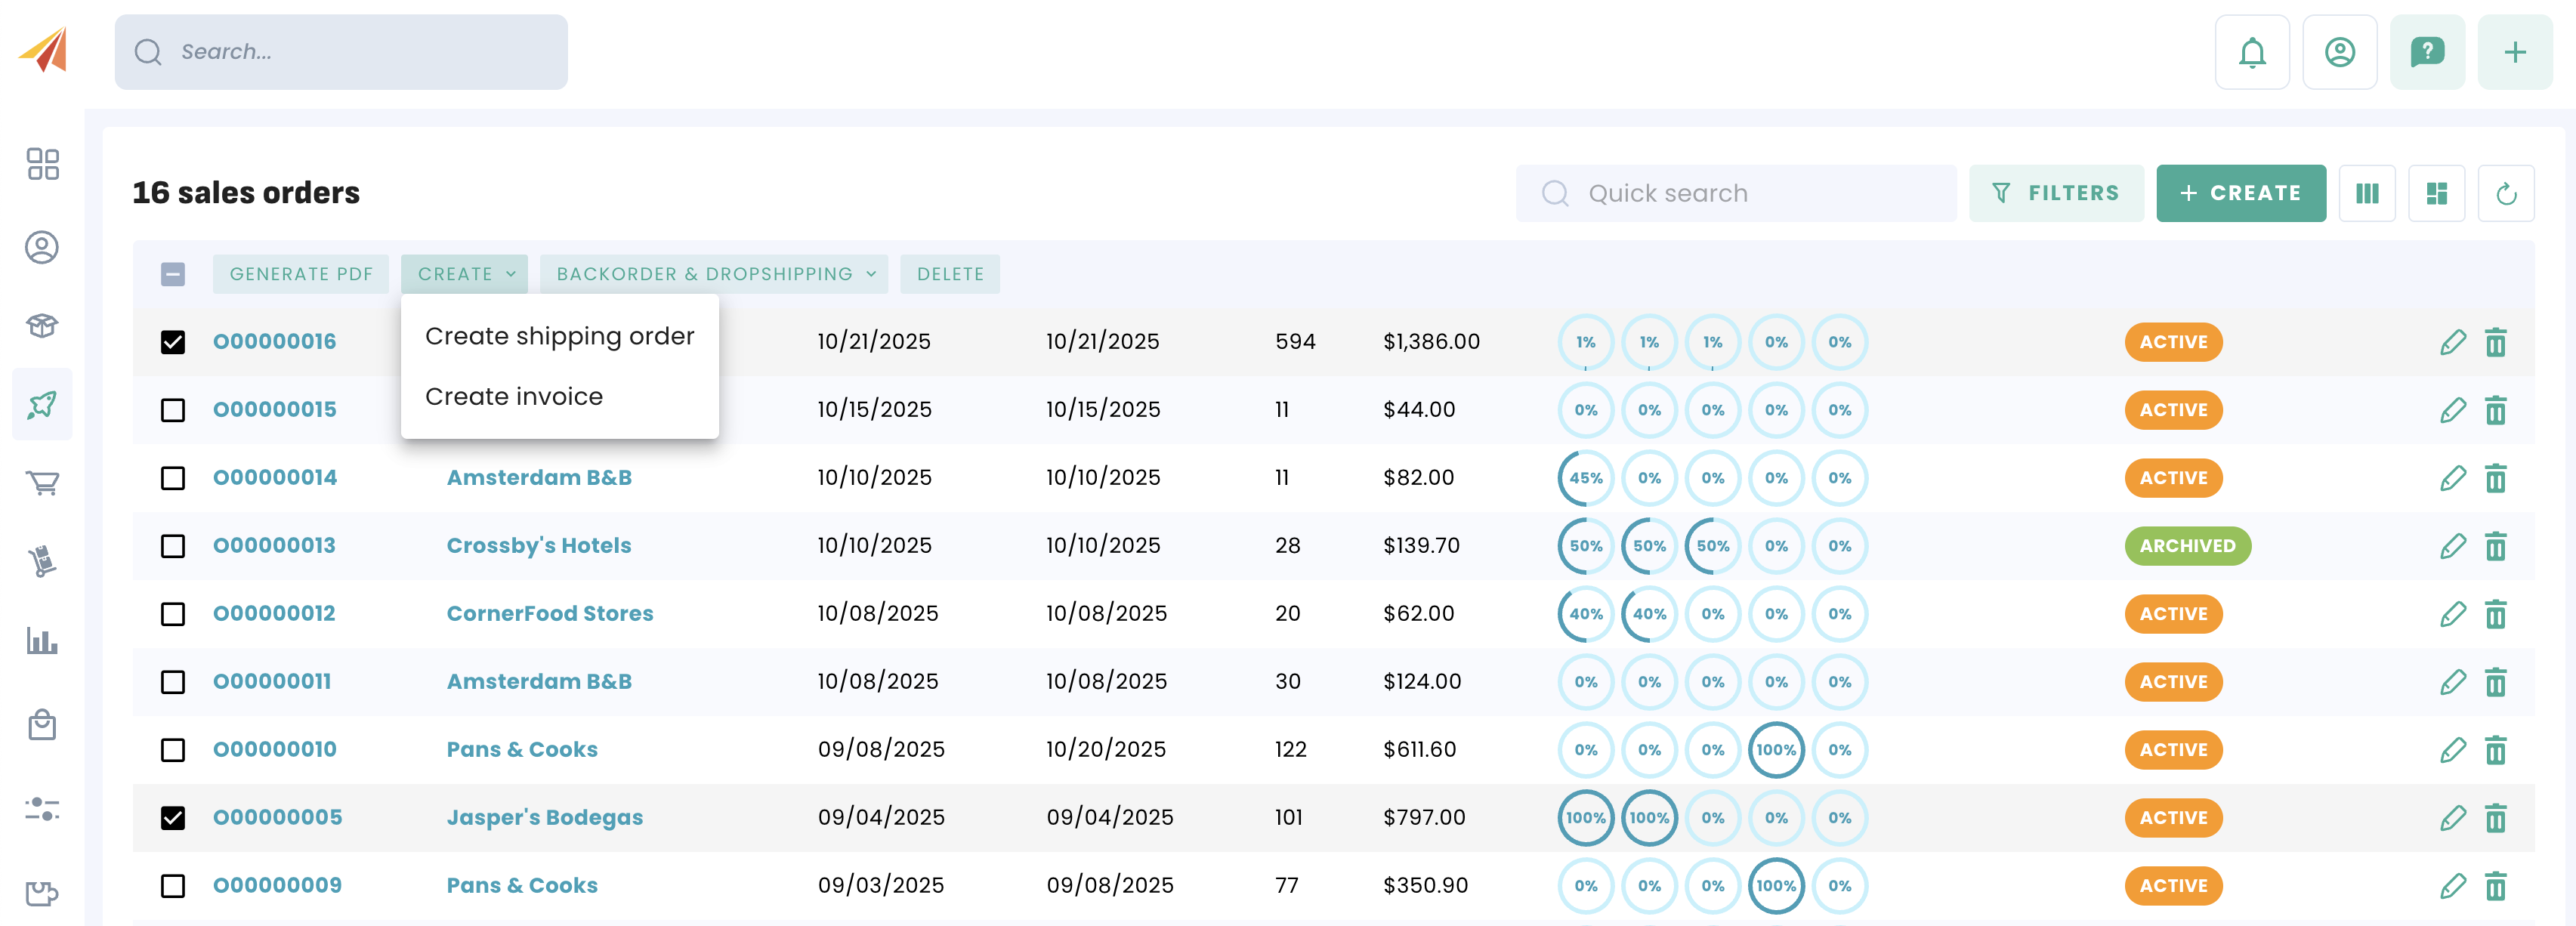Open shopping cart sidebar icon
This screenshot has height=926, width=2576.
[42, 483]
